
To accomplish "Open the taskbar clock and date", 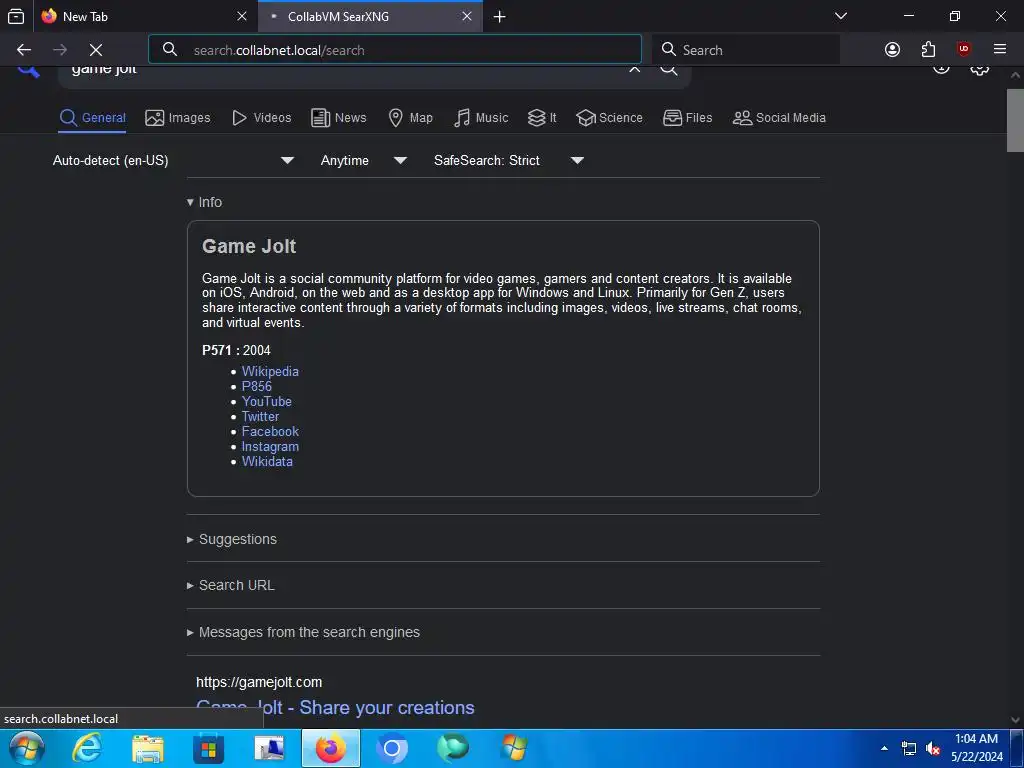I will 976,748.
